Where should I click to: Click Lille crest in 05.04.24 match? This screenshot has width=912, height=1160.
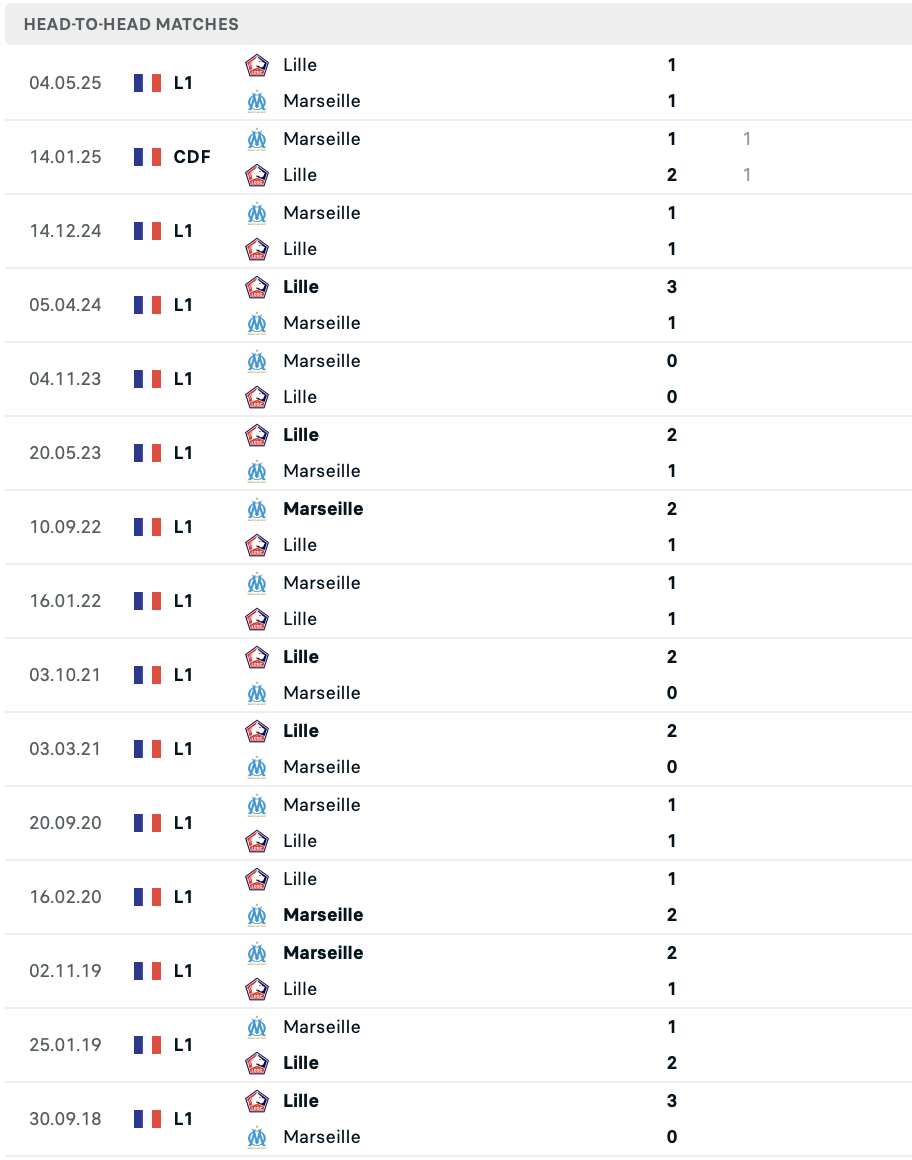tap(257, 287)
